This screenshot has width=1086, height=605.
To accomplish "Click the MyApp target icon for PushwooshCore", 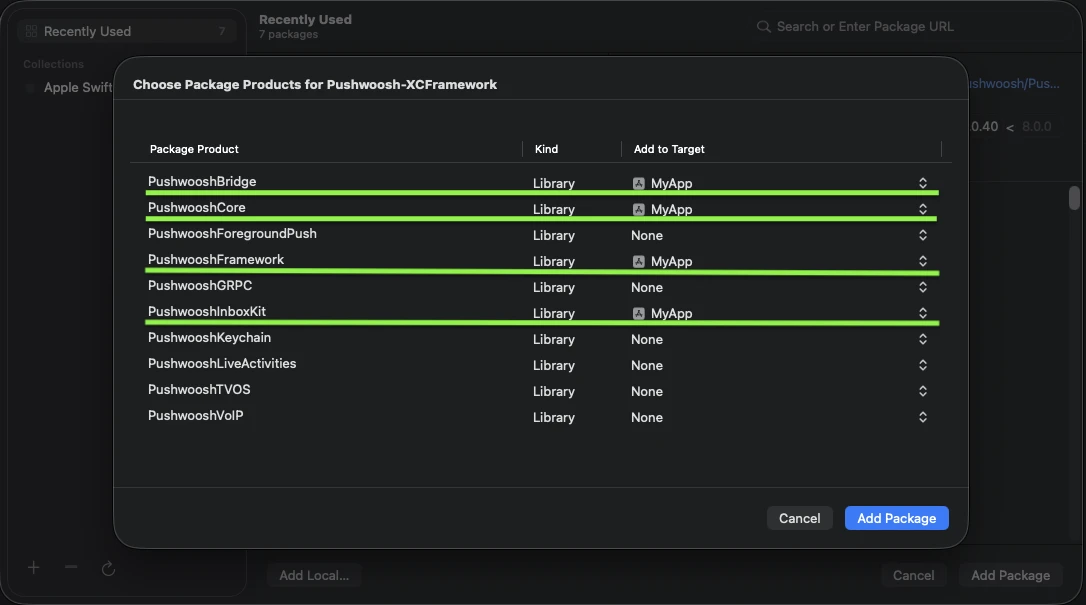I will 639,209.
